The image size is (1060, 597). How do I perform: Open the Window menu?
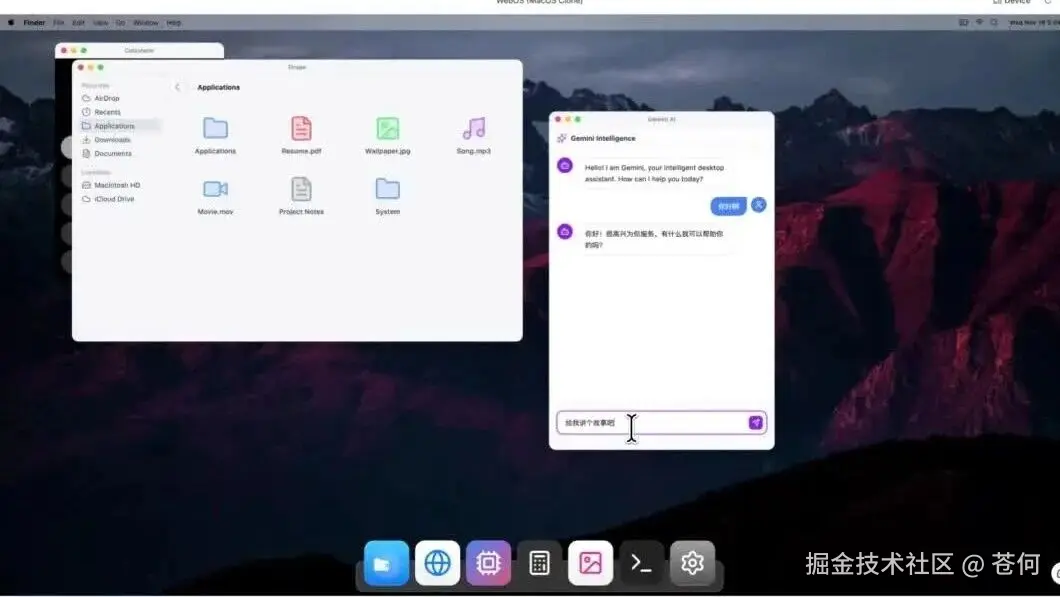point(146,22)
